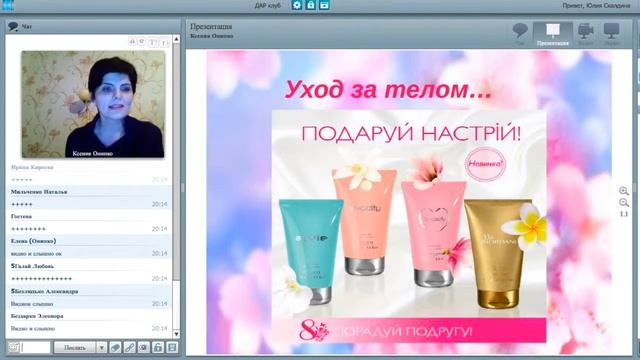This screenshot has width=640, height=360.
Task: Select chat sender Галай Любовь
Action: coord(32,266)
